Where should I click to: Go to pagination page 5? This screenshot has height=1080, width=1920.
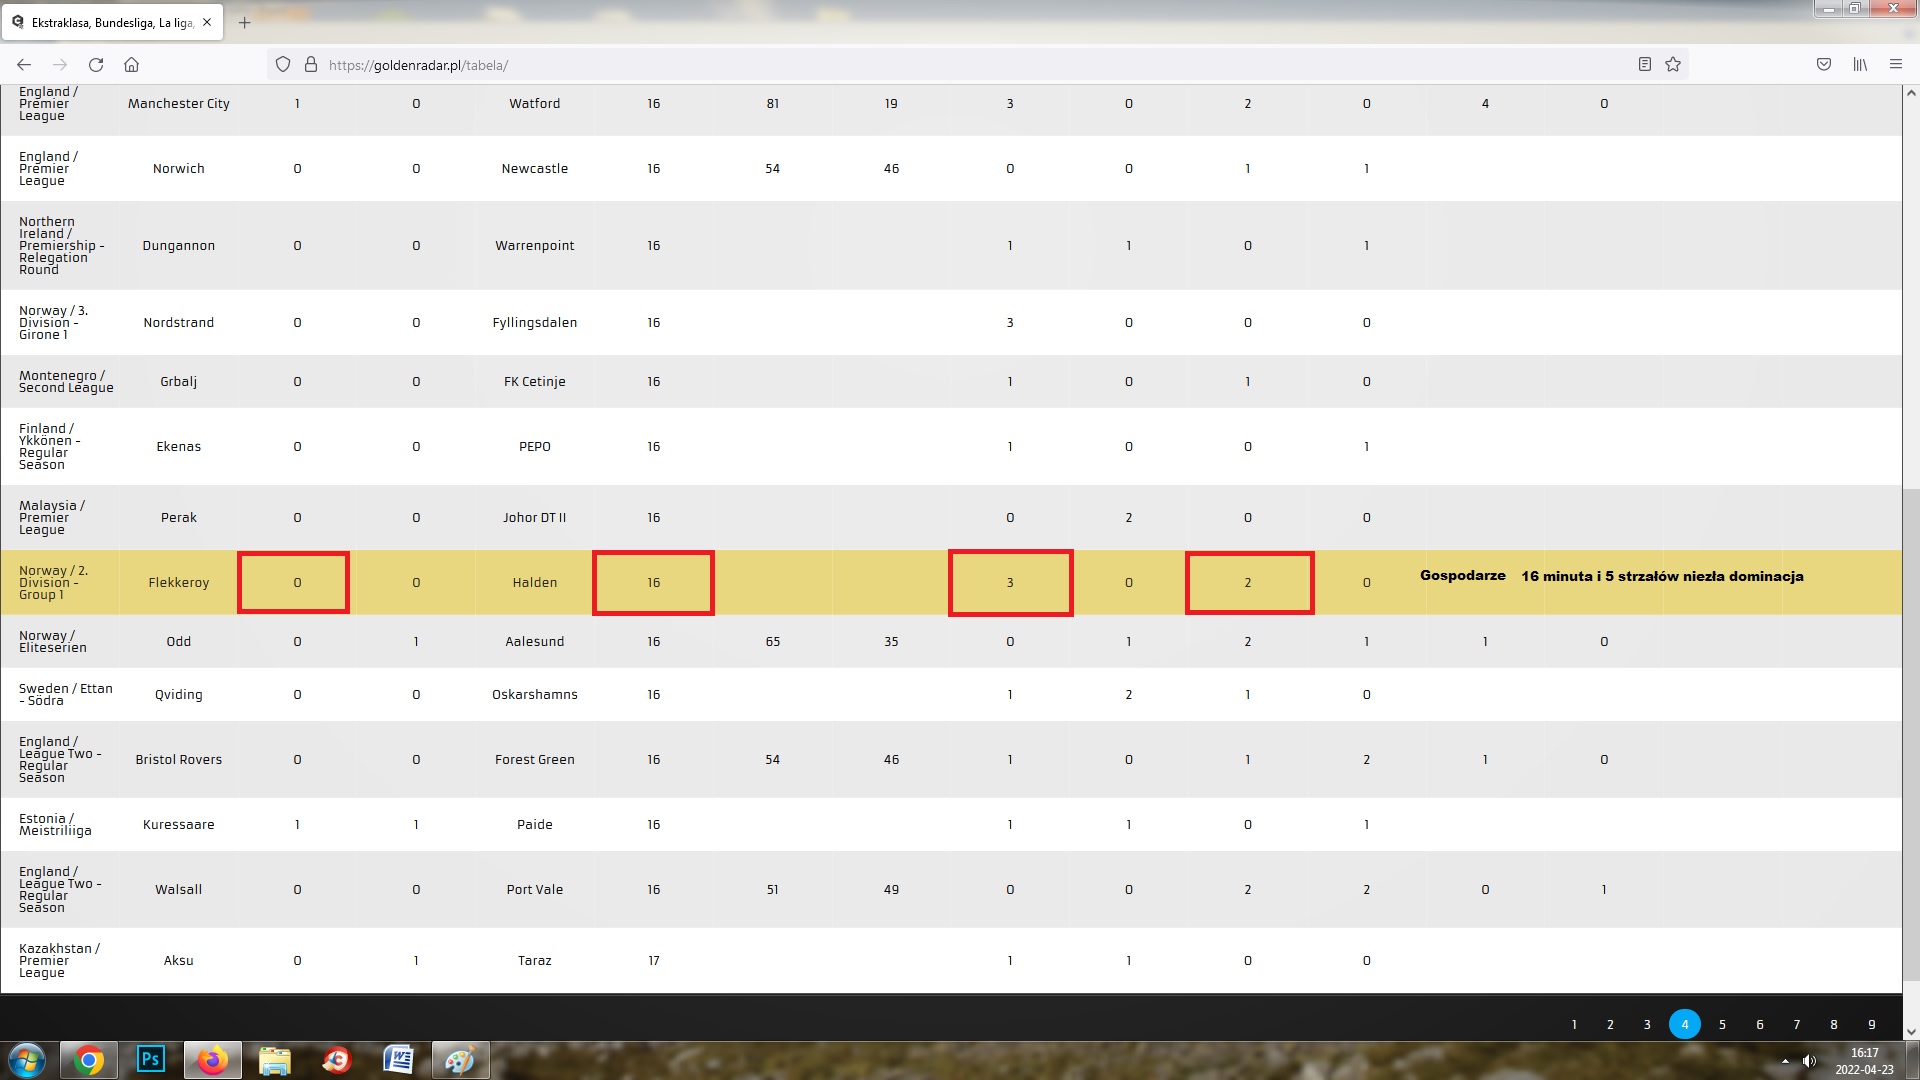(1722, 1024)
